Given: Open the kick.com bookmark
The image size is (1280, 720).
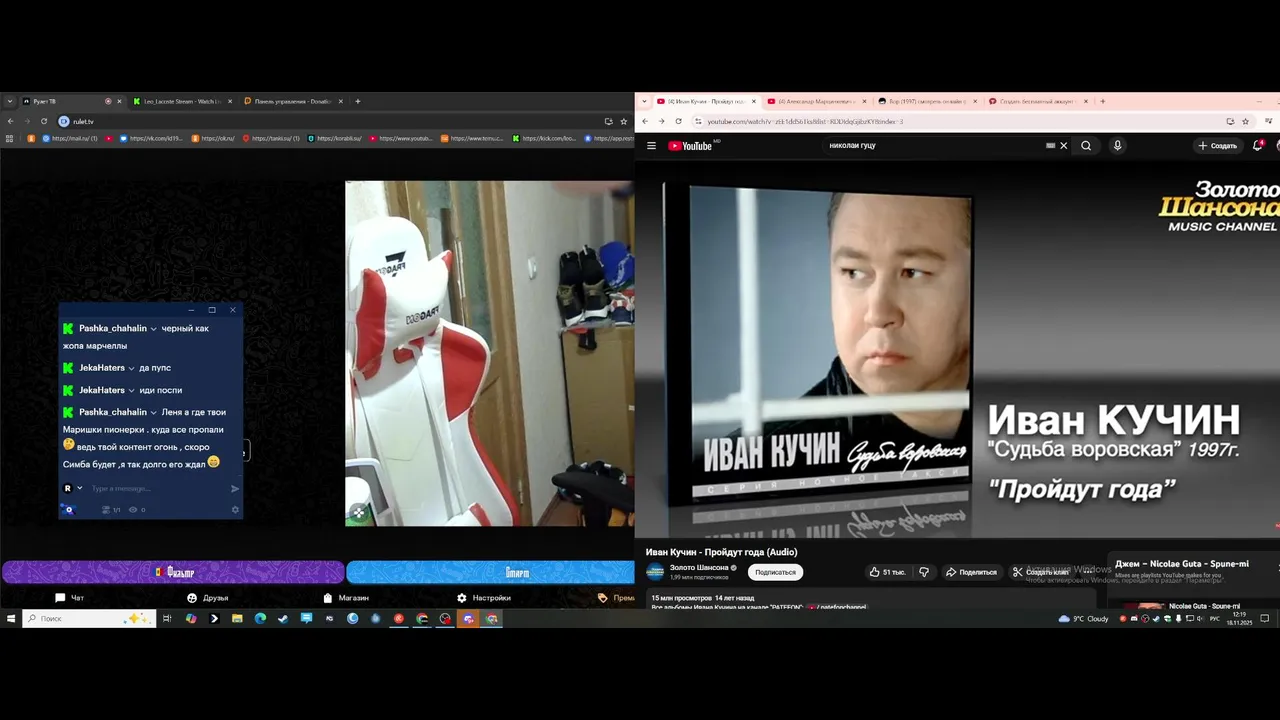Looking at the screenshot, I should 545,138.
